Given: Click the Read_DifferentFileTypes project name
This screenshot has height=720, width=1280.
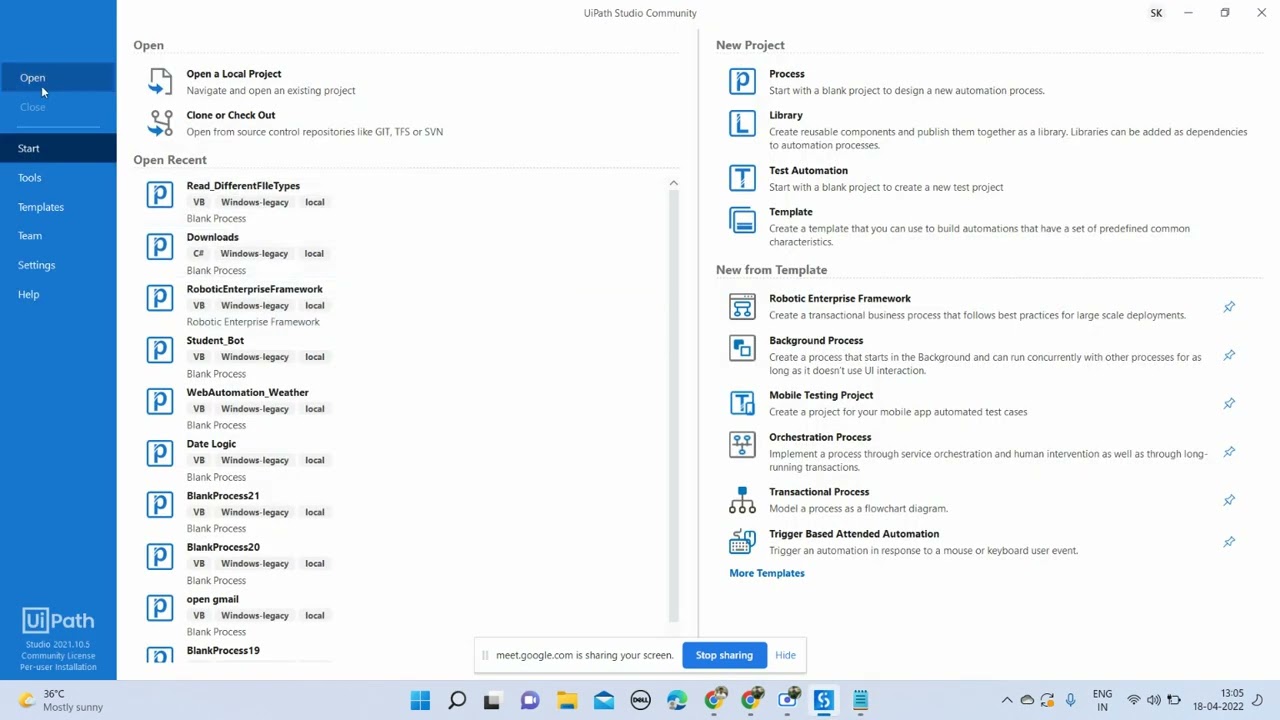Looking at the screenshot, I should (243, 186).
